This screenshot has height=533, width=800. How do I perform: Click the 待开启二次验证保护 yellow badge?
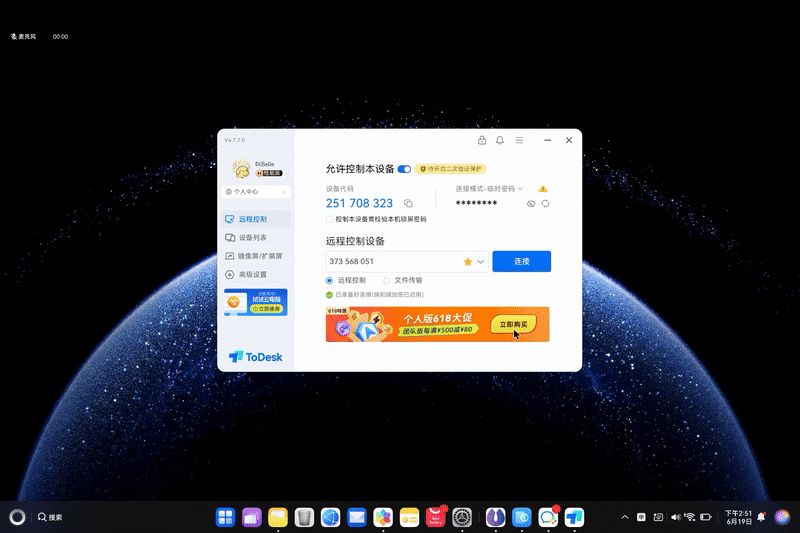coord(451,169)
